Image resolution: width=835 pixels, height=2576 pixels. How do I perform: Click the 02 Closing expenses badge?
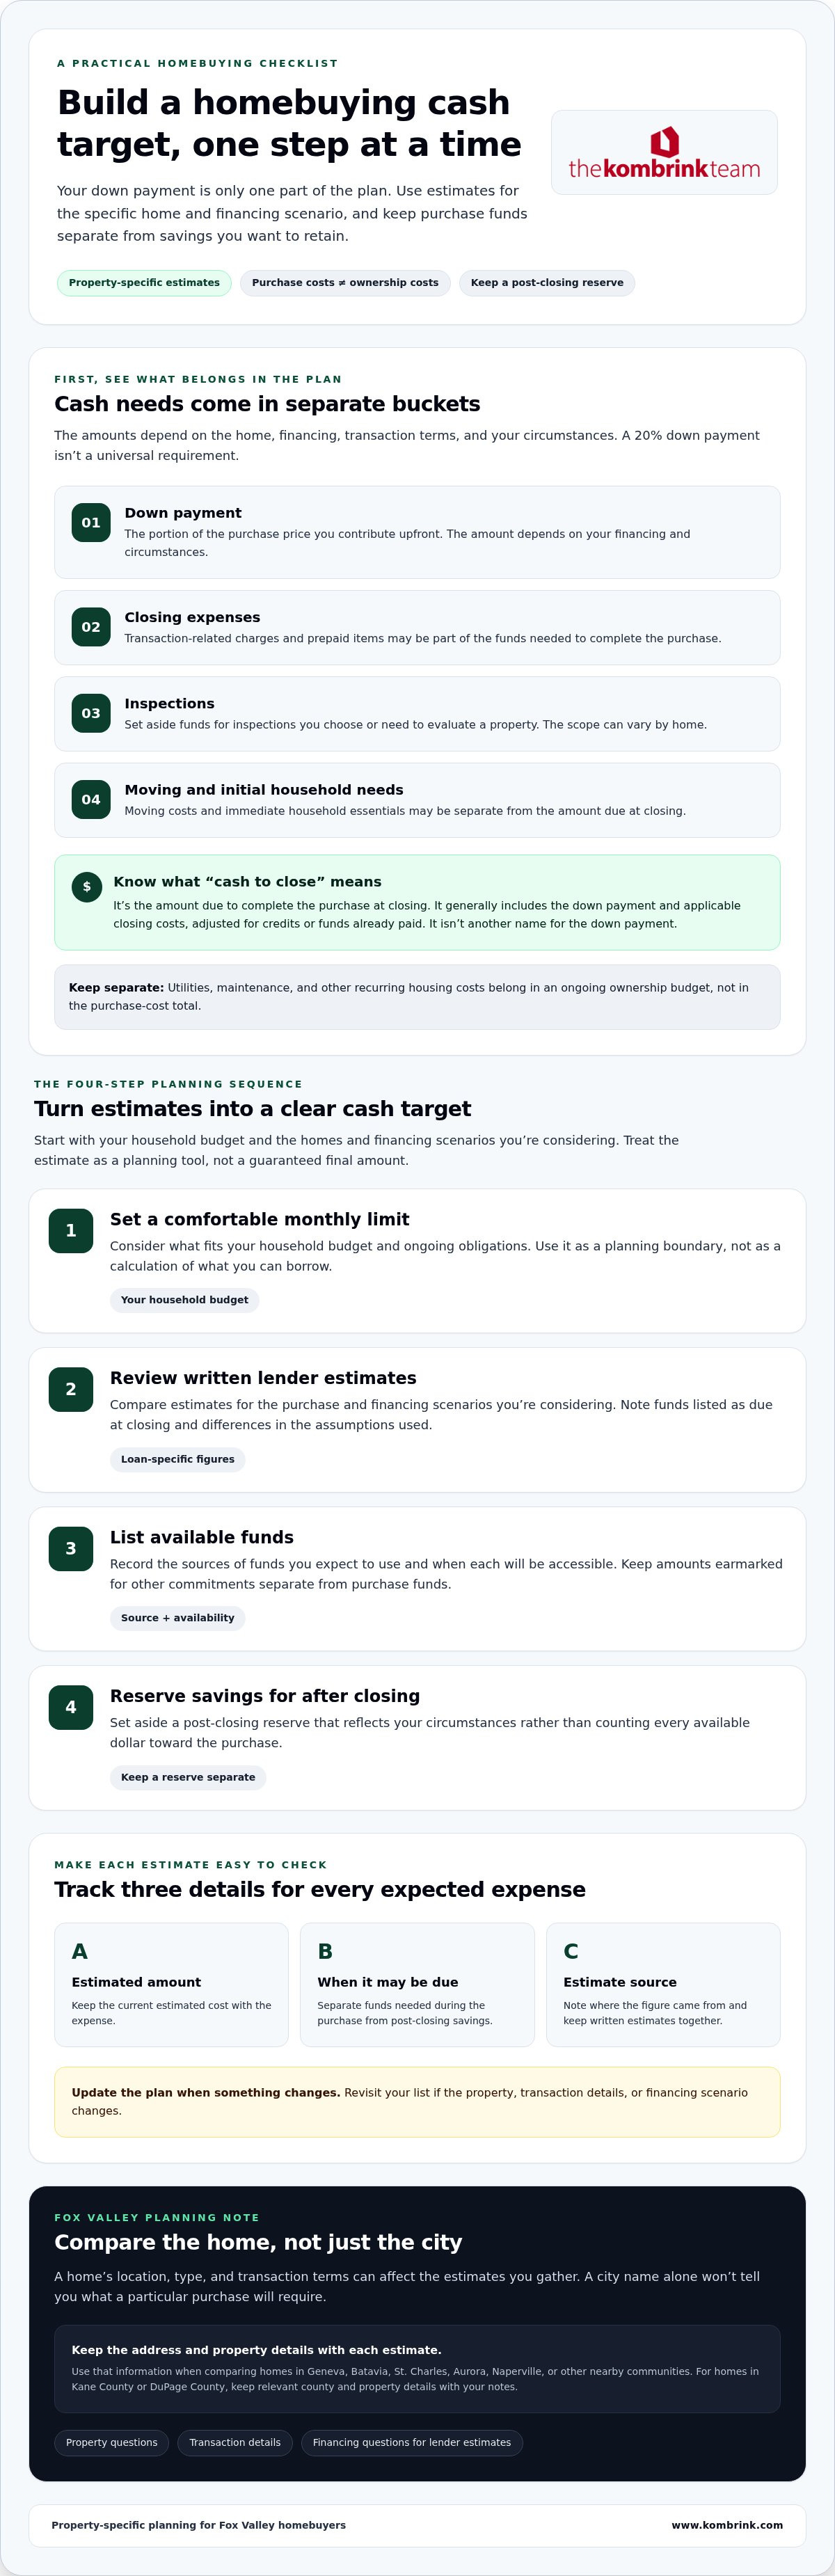91,627
